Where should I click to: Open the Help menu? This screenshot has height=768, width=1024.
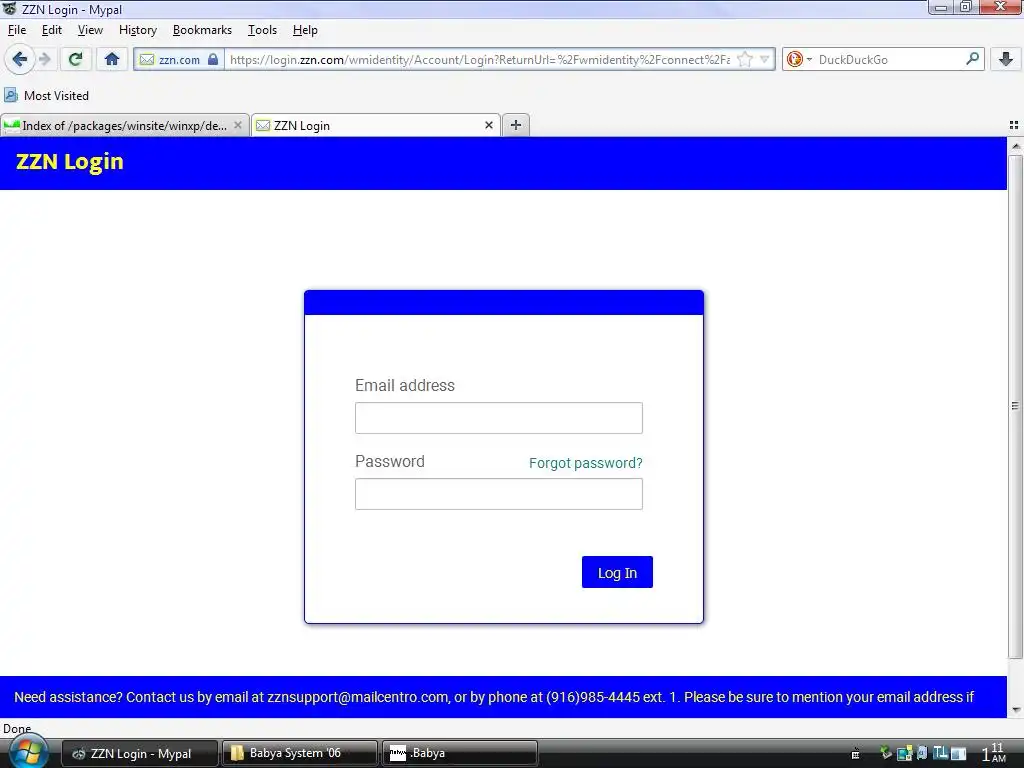305,30
